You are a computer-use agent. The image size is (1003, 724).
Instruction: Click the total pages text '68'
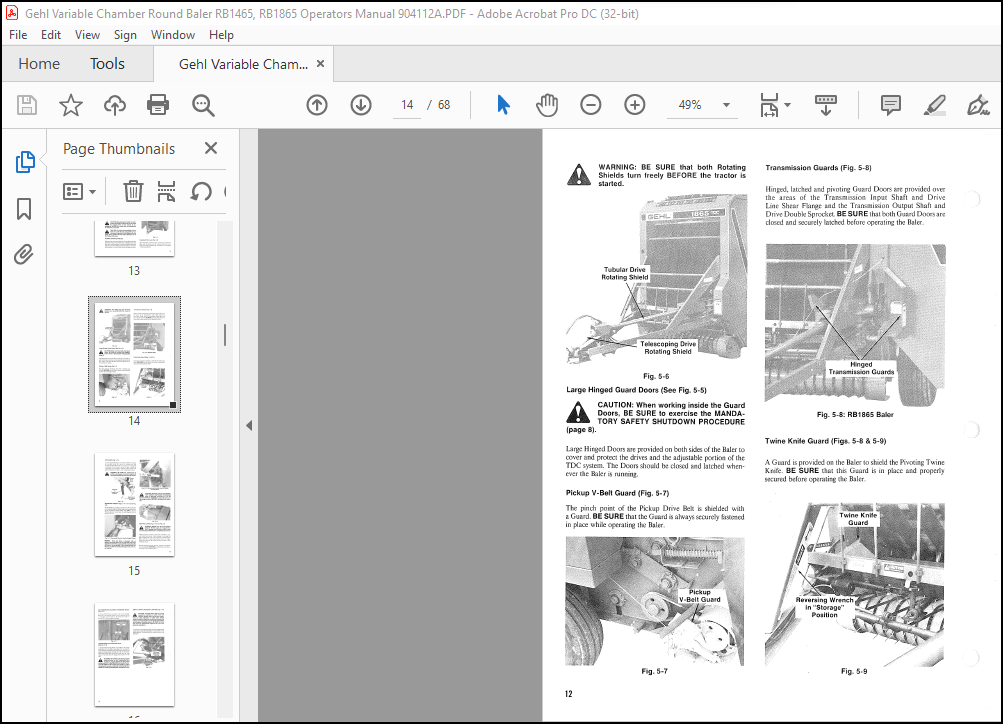[x=444, y=105]
